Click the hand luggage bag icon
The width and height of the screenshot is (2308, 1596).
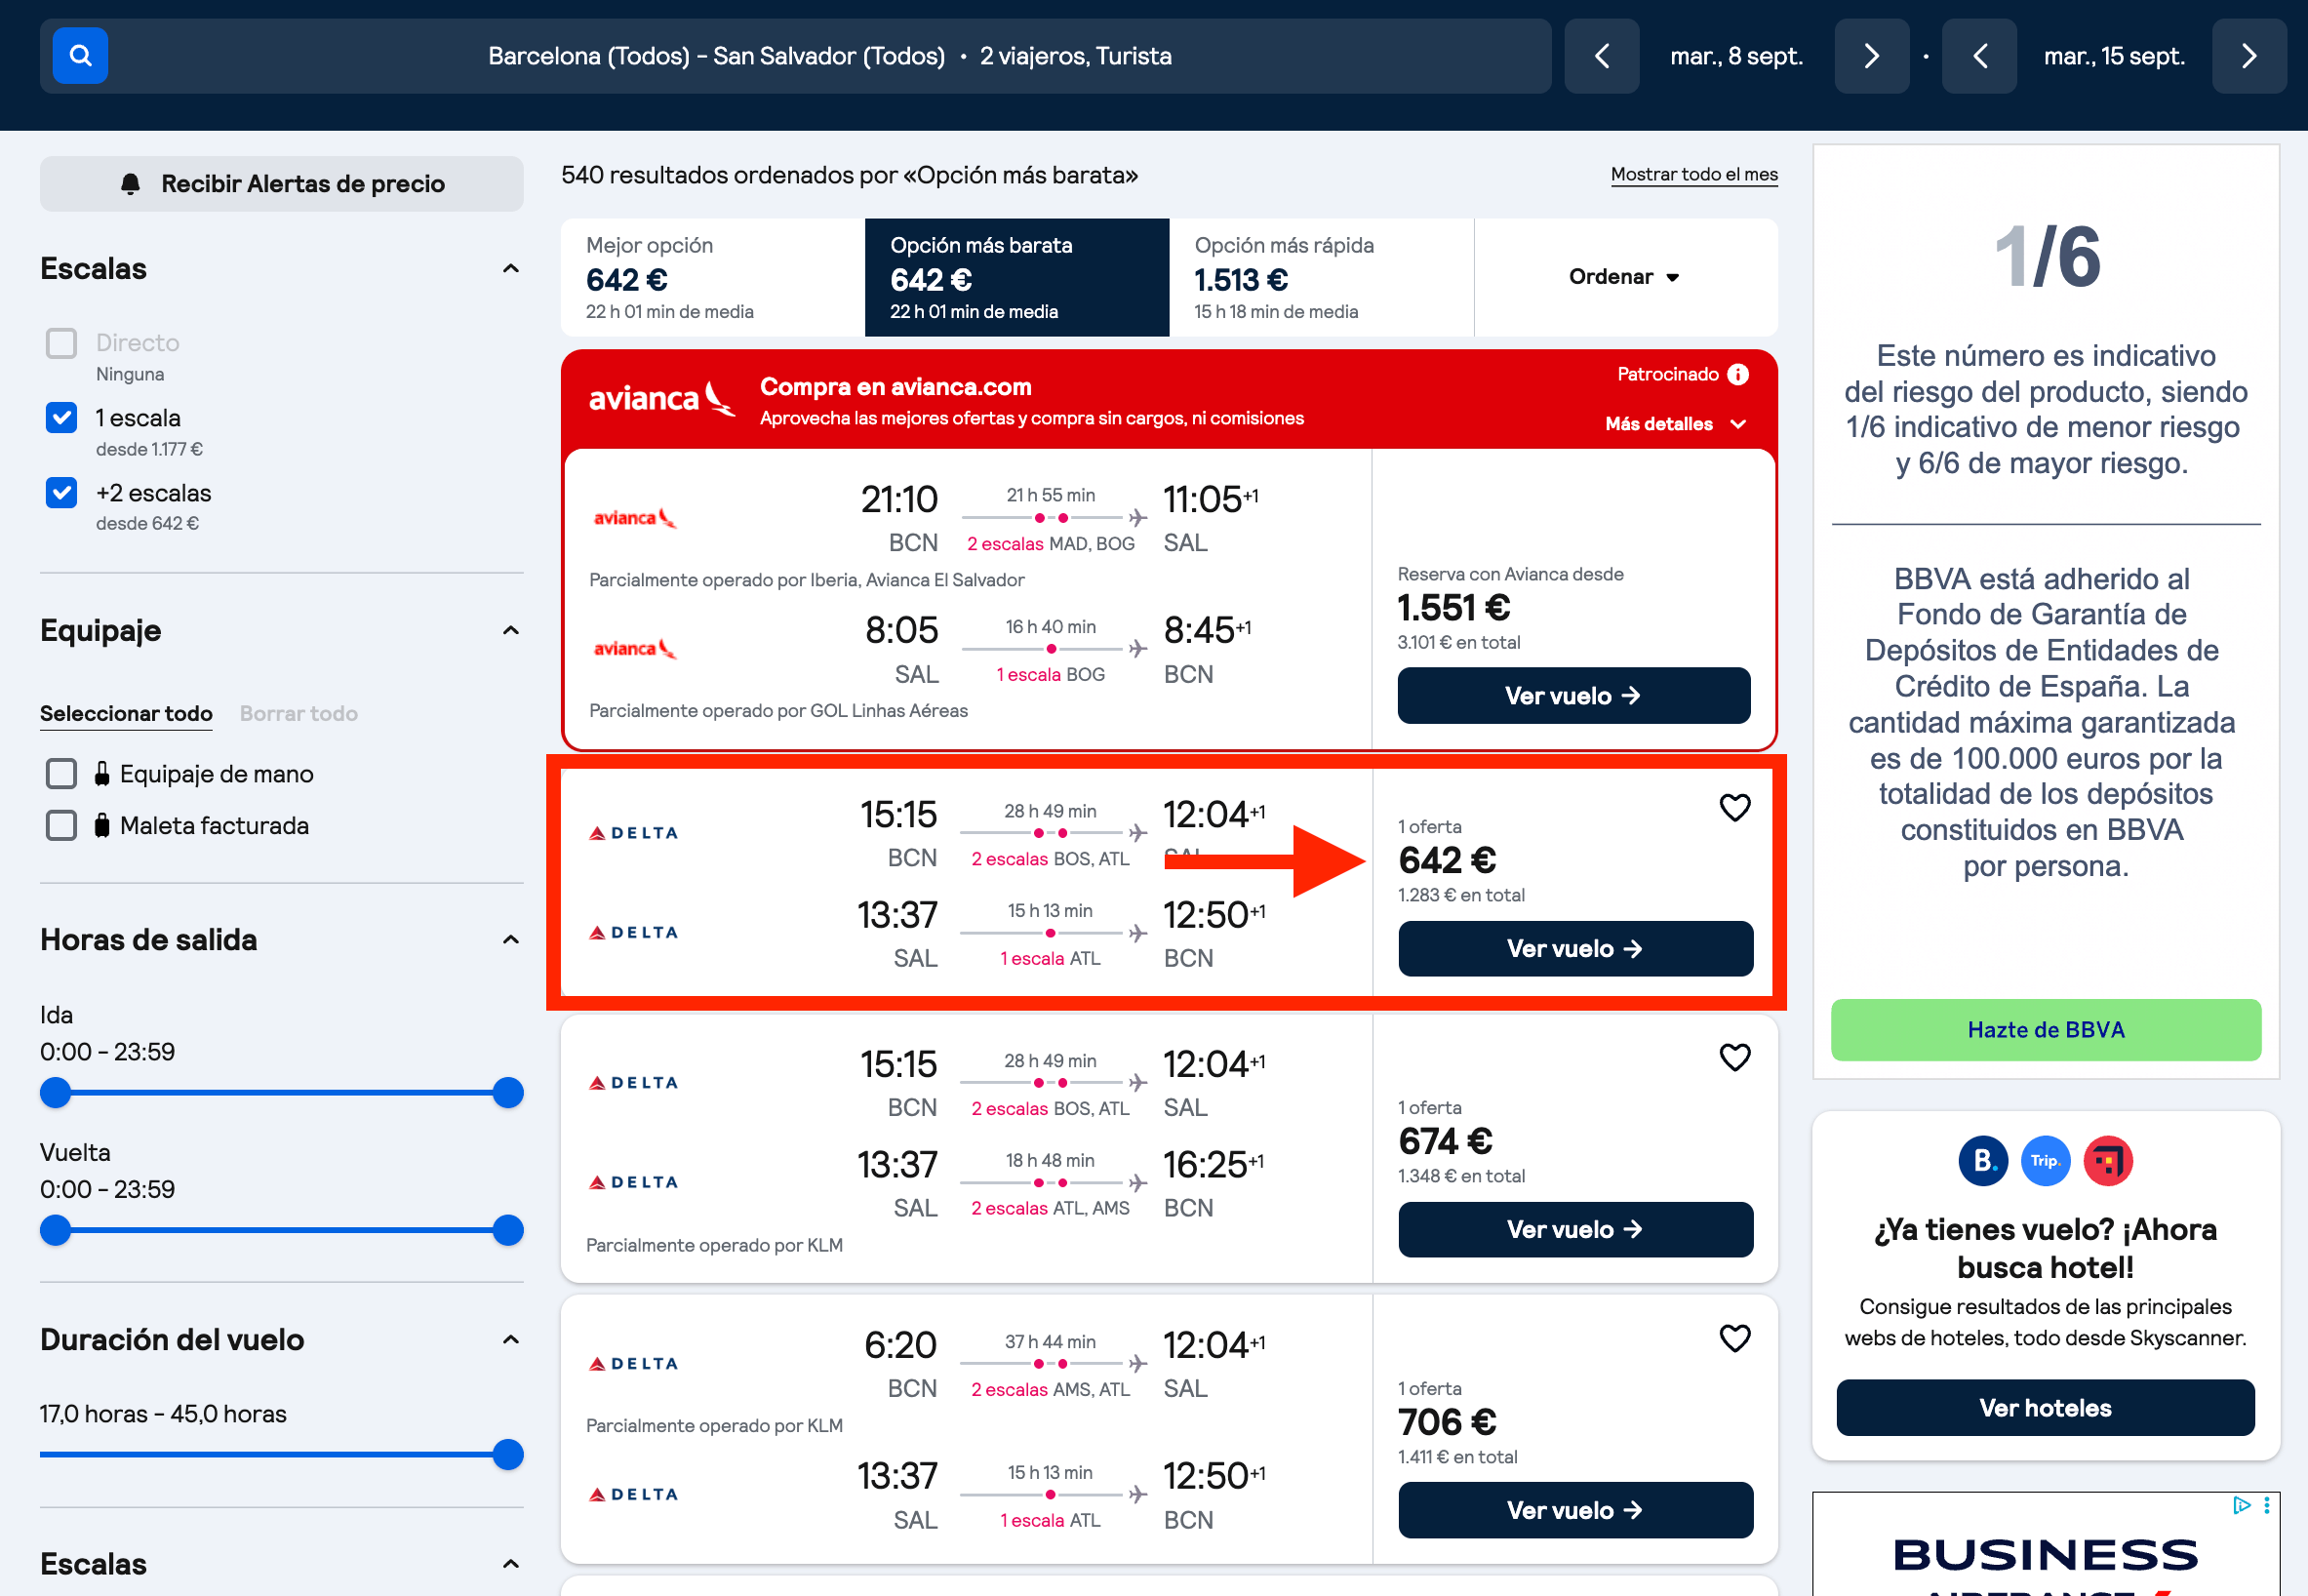point(102,774)
